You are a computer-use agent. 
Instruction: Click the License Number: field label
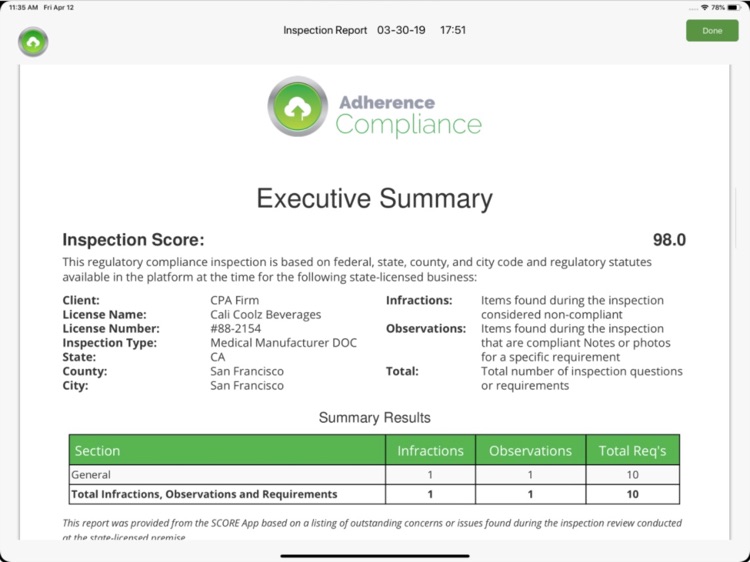[111, 329]
